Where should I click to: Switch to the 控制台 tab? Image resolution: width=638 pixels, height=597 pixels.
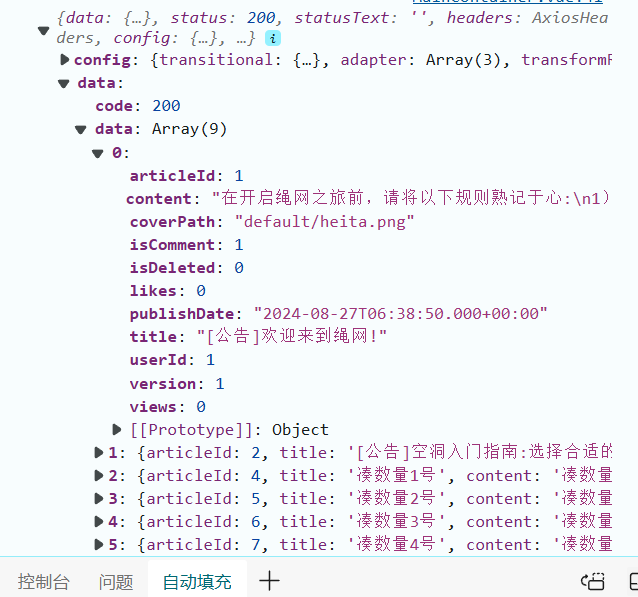tap(44, 582)
